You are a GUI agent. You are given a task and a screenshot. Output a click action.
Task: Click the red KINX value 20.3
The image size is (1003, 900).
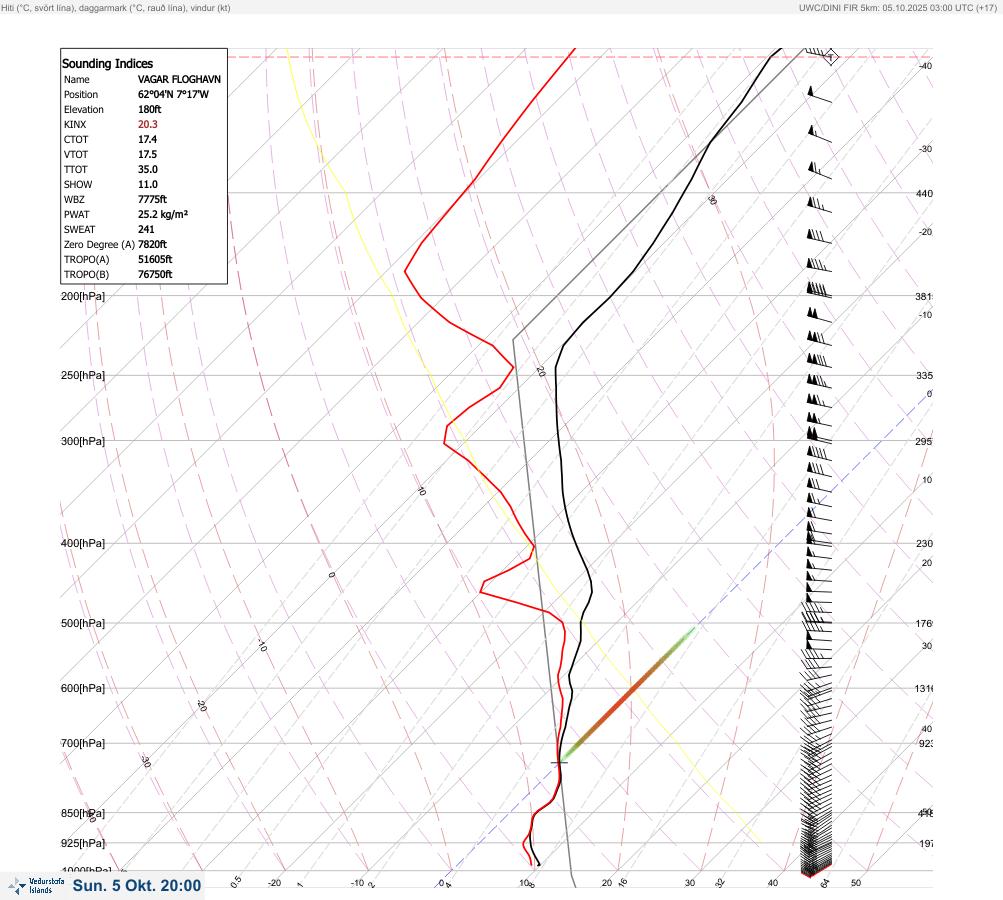148,124
